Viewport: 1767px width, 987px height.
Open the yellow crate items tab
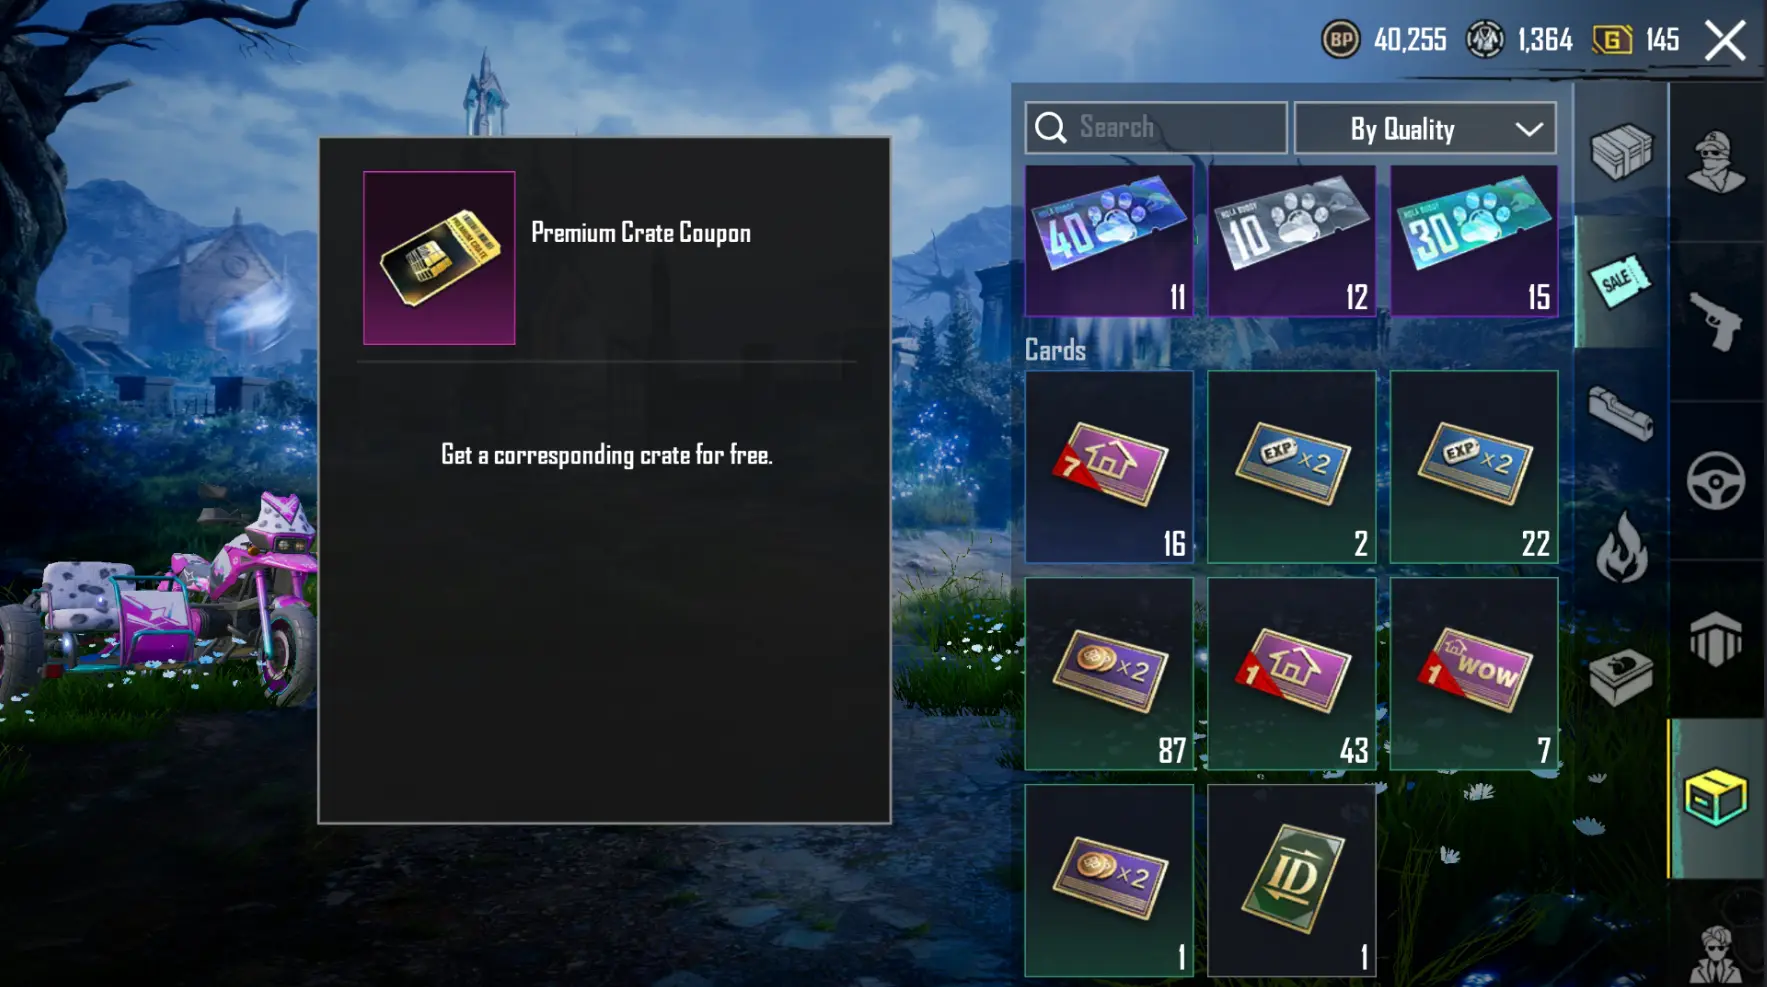[x=1716, y=798]
